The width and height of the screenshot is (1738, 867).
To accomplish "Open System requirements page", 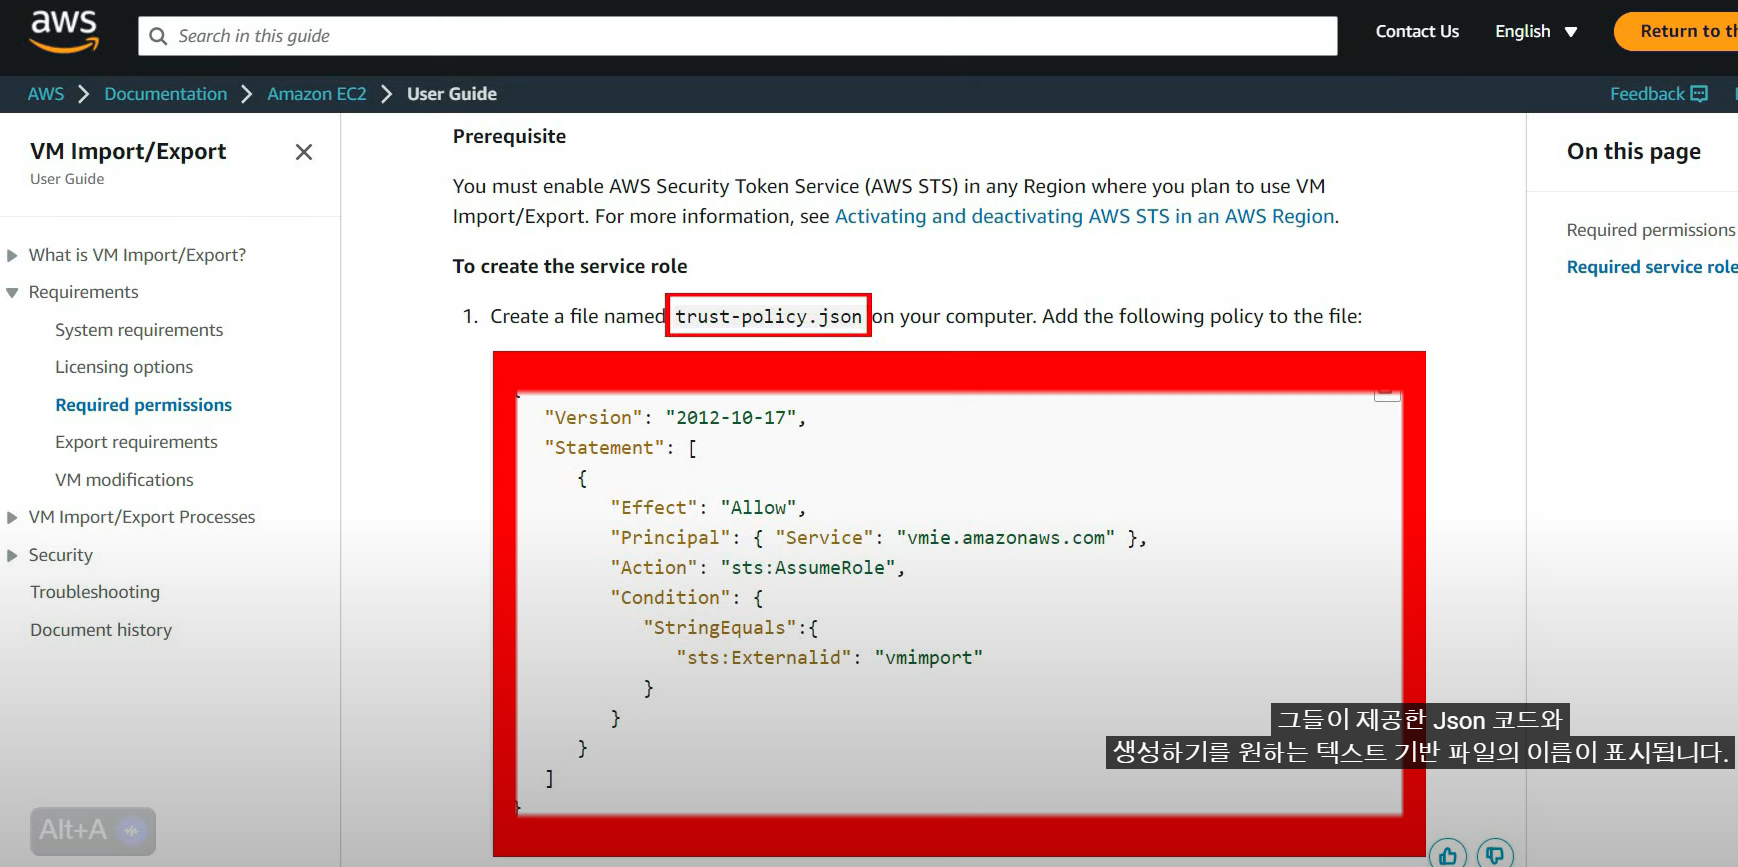I will (x=139, y=330).
